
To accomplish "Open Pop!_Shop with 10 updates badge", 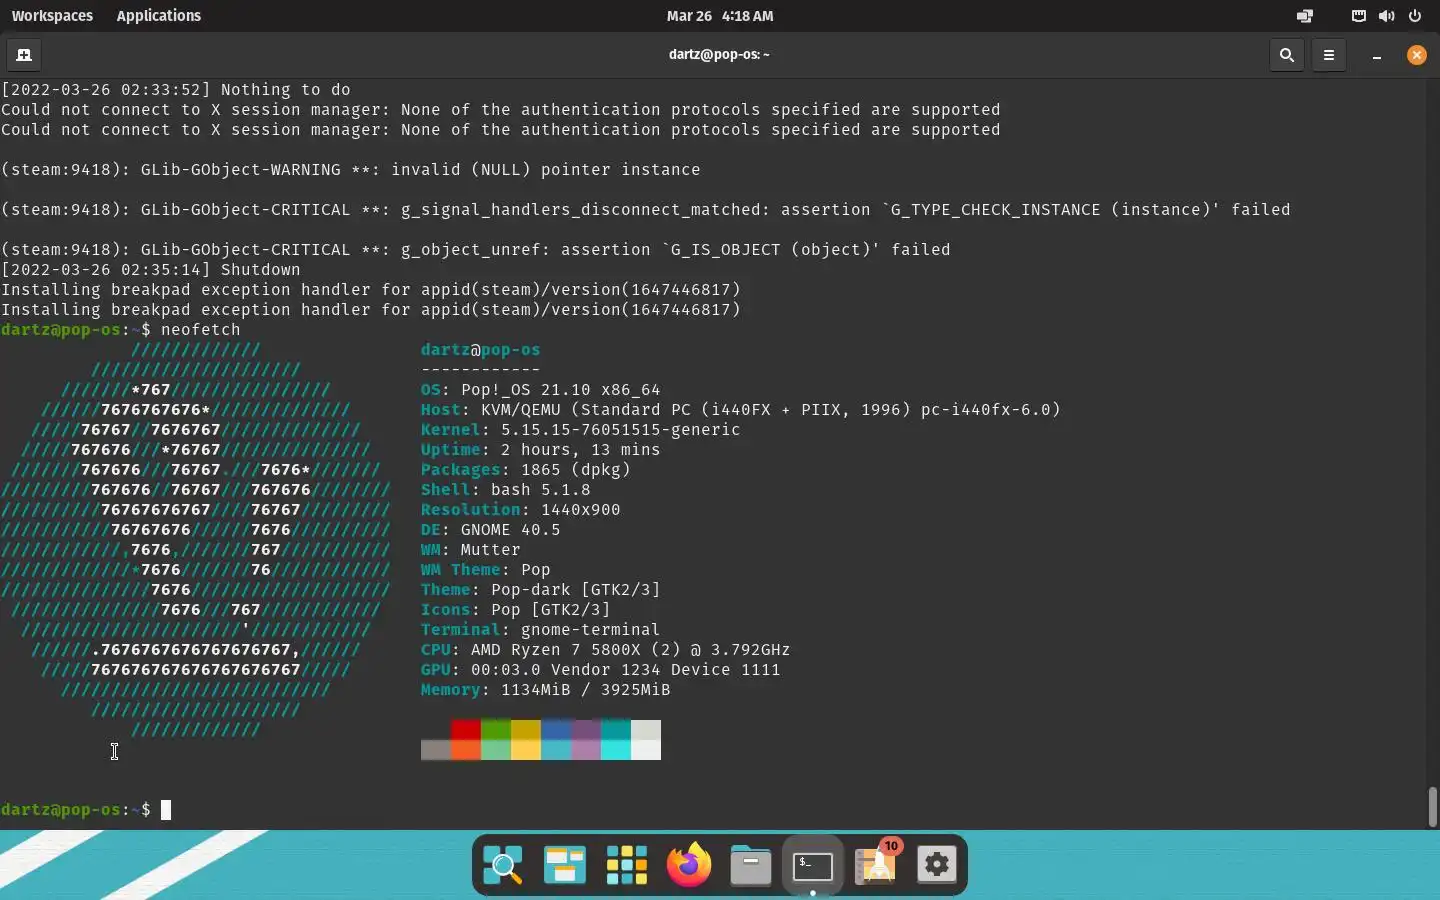I will click(x=876, y=864).
